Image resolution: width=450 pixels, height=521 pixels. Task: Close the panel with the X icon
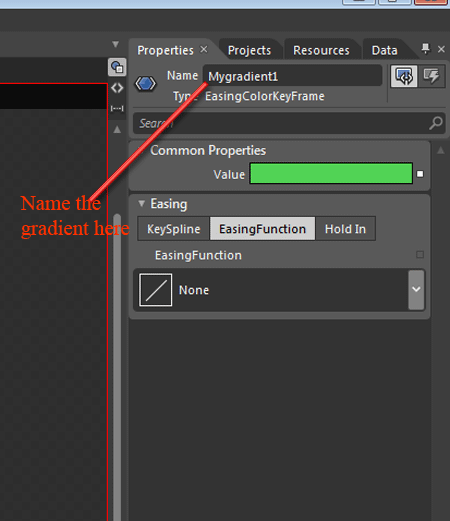(x=441, y=49)
